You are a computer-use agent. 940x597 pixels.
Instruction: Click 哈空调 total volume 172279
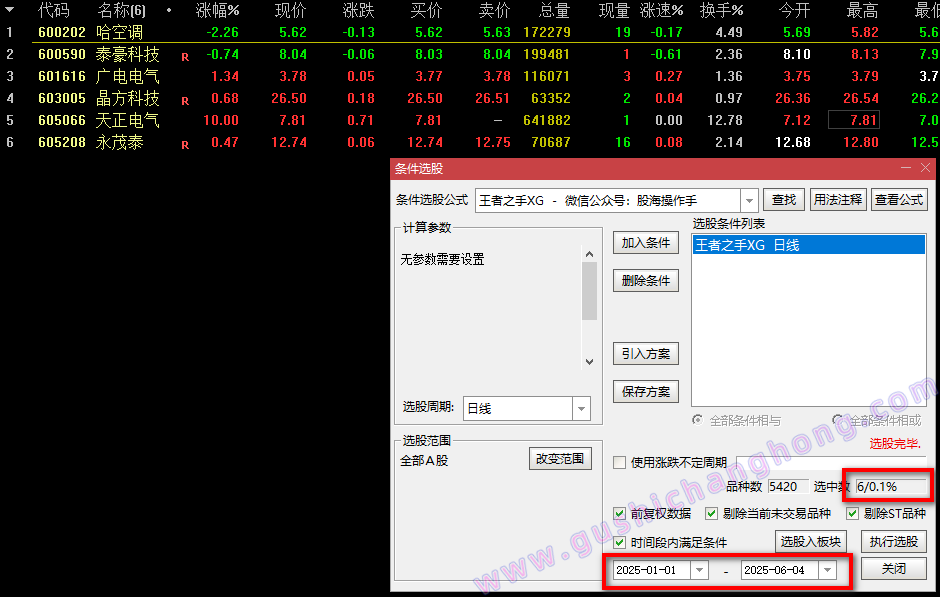[x=547, y=32]
